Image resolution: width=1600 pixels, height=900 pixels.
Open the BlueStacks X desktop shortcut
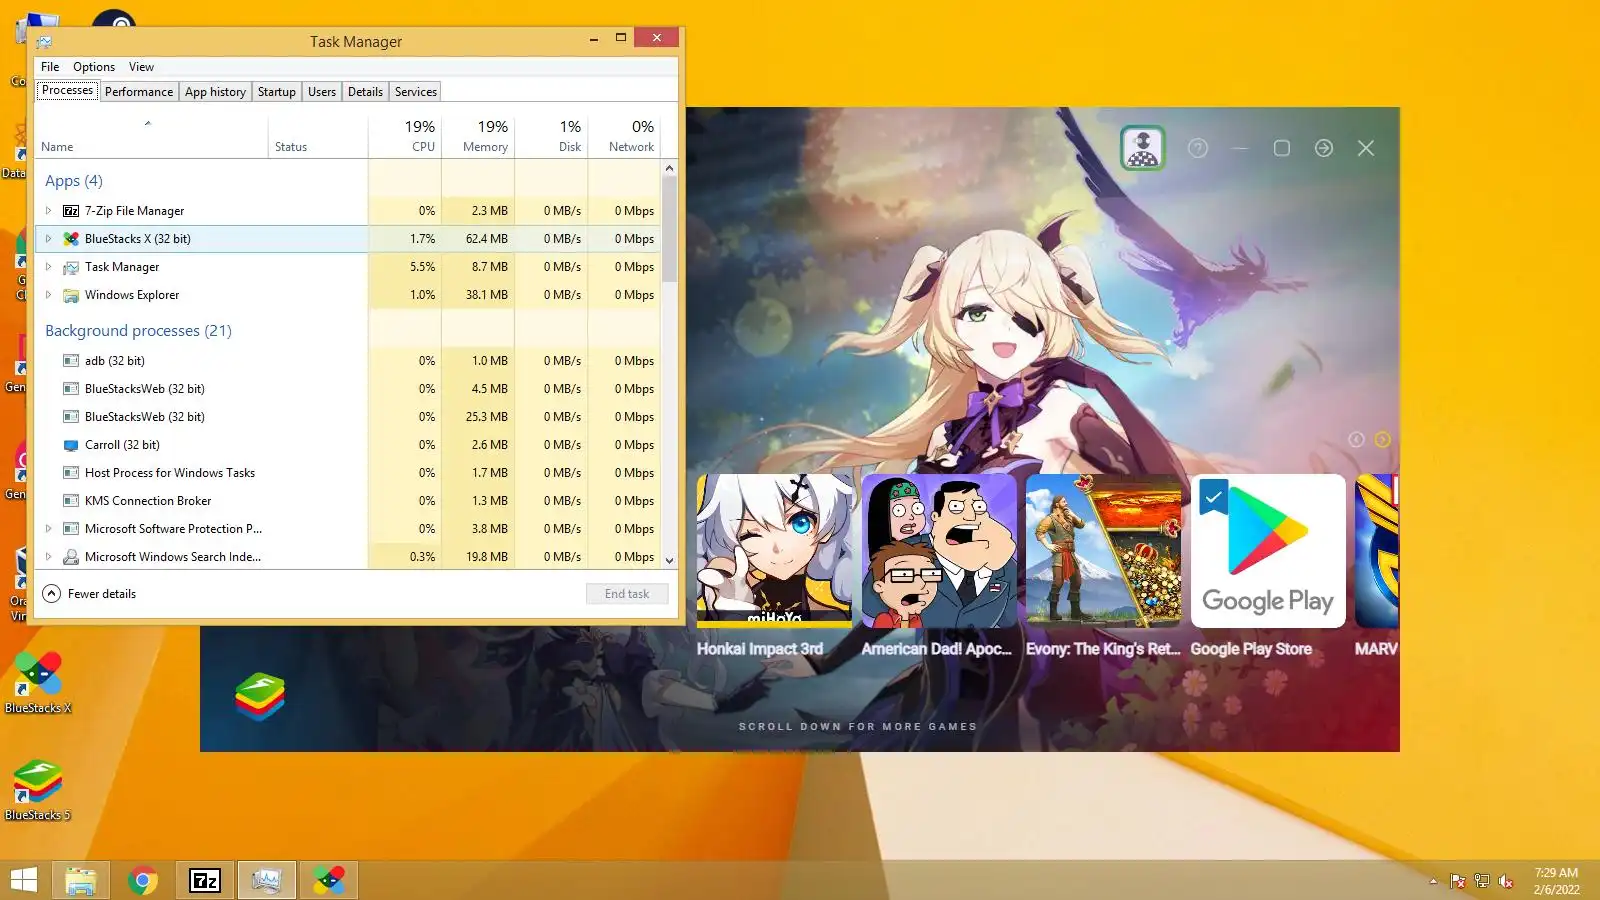click(x=38, y=682)
